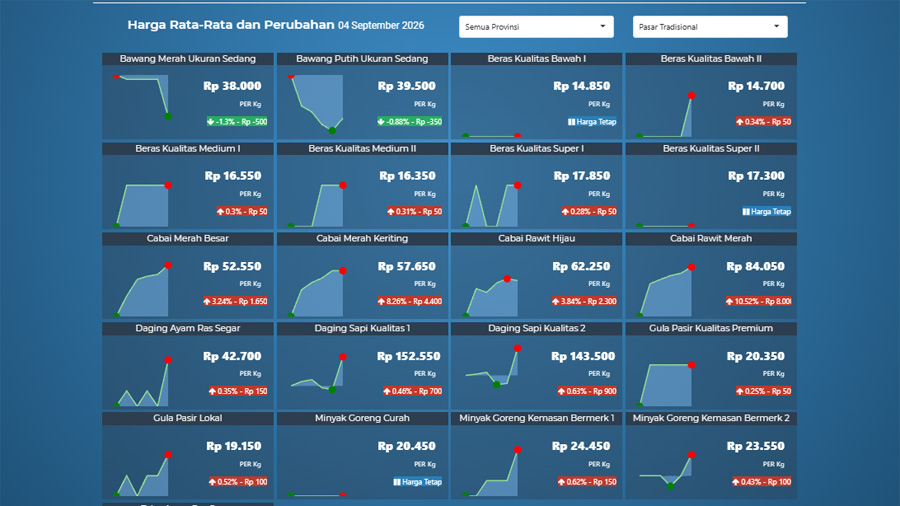
Task: Open the Semua Provinsi dropdown
Action: point(536,27)
